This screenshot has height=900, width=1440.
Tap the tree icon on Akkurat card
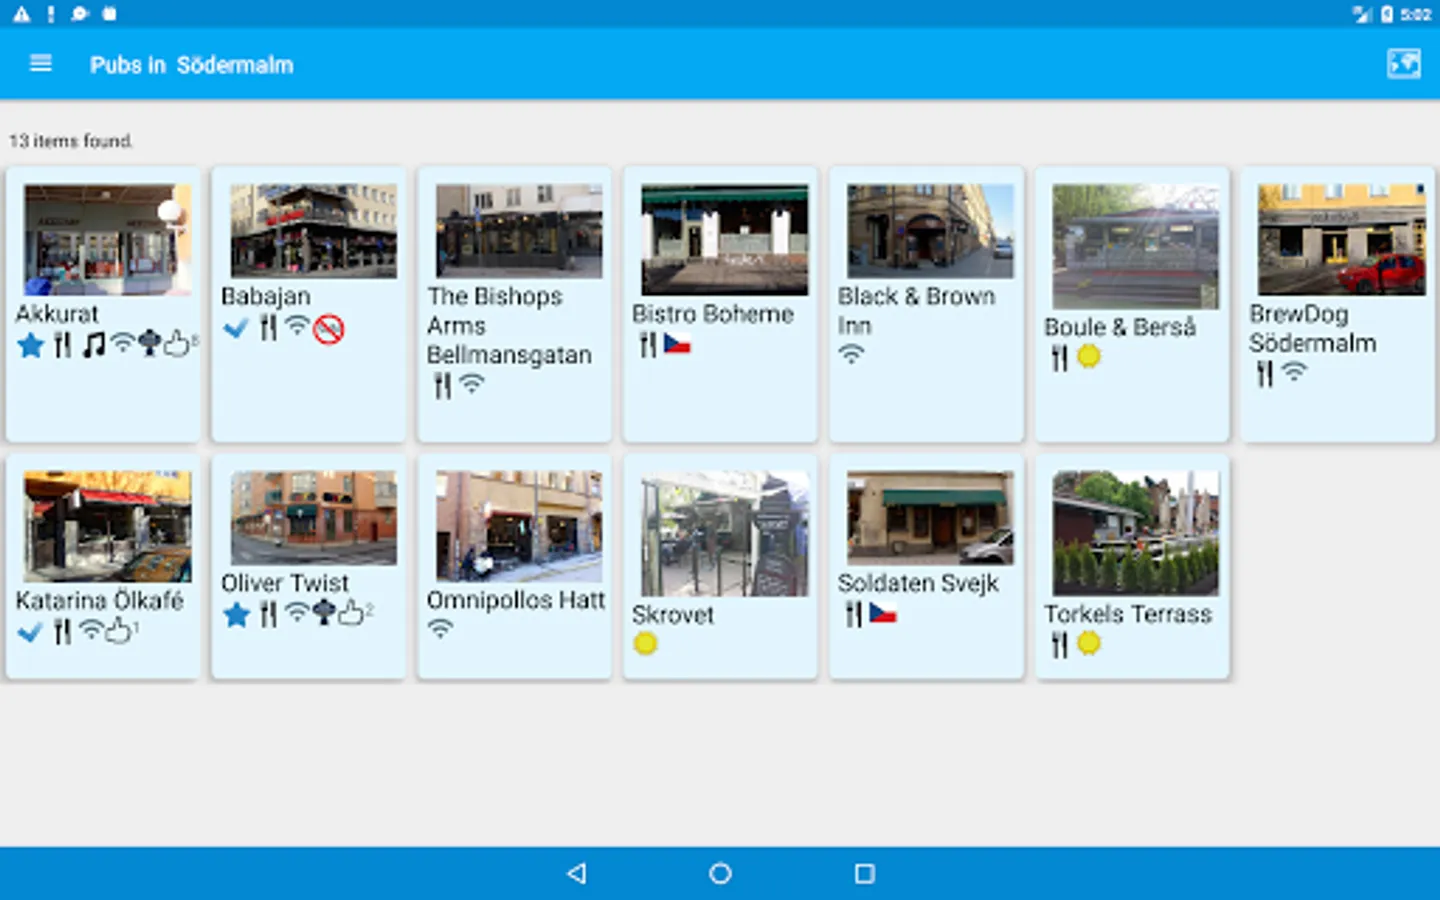click(x=149, y=344)
